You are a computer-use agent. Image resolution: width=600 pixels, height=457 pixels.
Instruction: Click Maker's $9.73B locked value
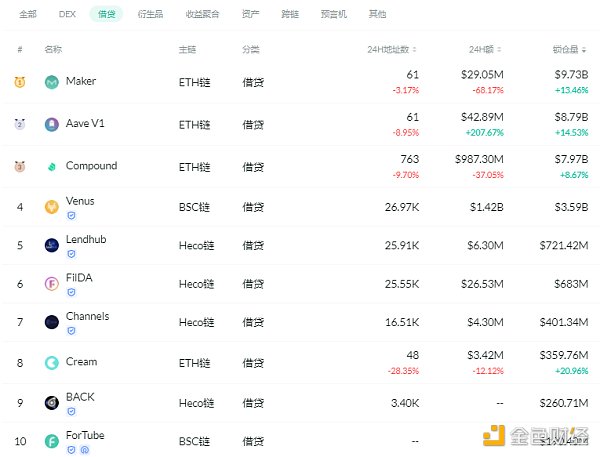(x=571, y=75)
